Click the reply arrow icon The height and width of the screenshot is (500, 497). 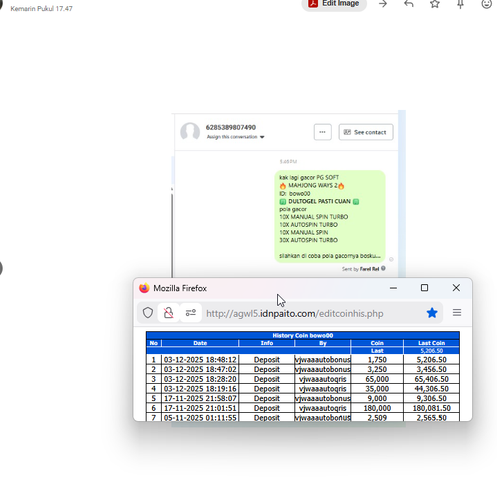[x=409, y=4]
